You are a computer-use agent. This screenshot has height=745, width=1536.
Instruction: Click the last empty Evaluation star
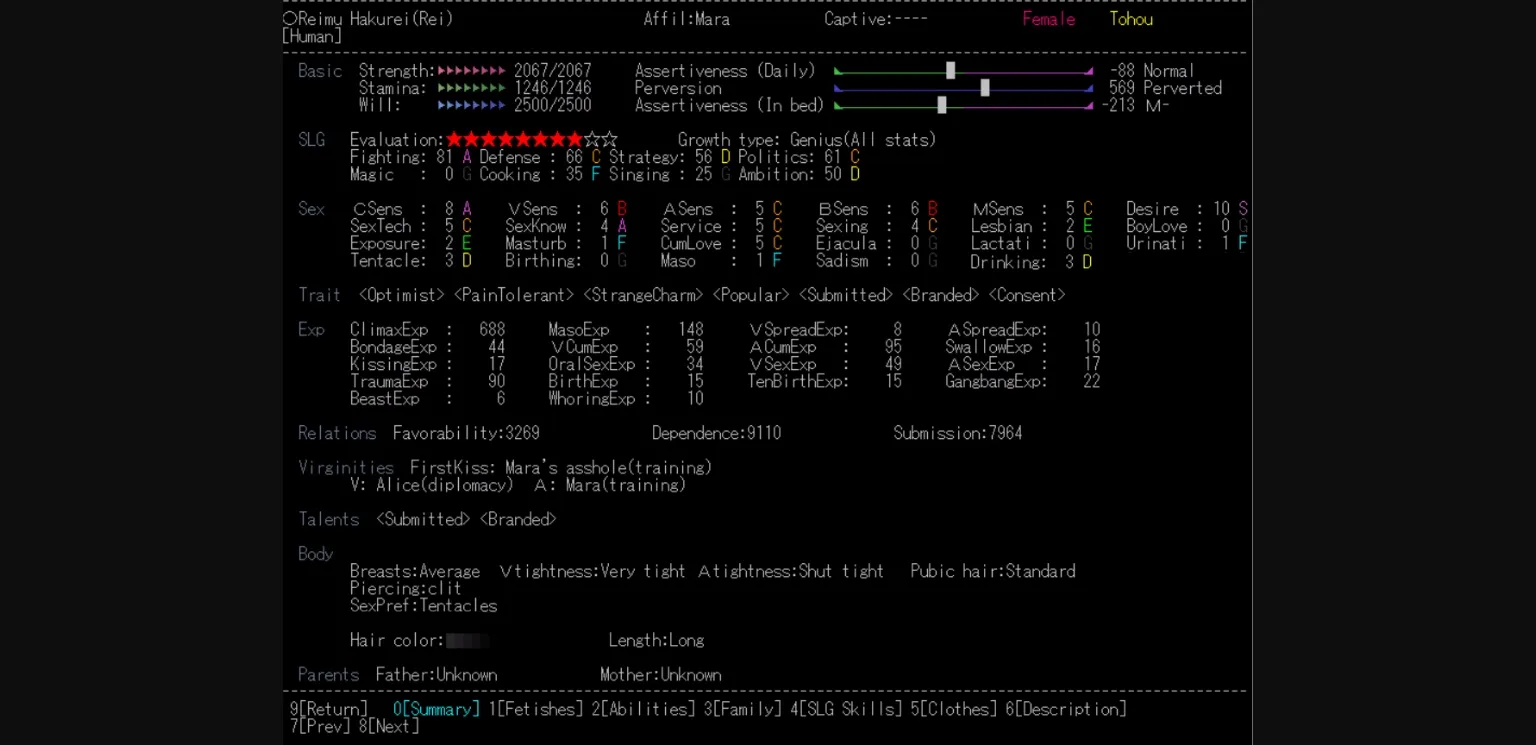coord(609,140)
